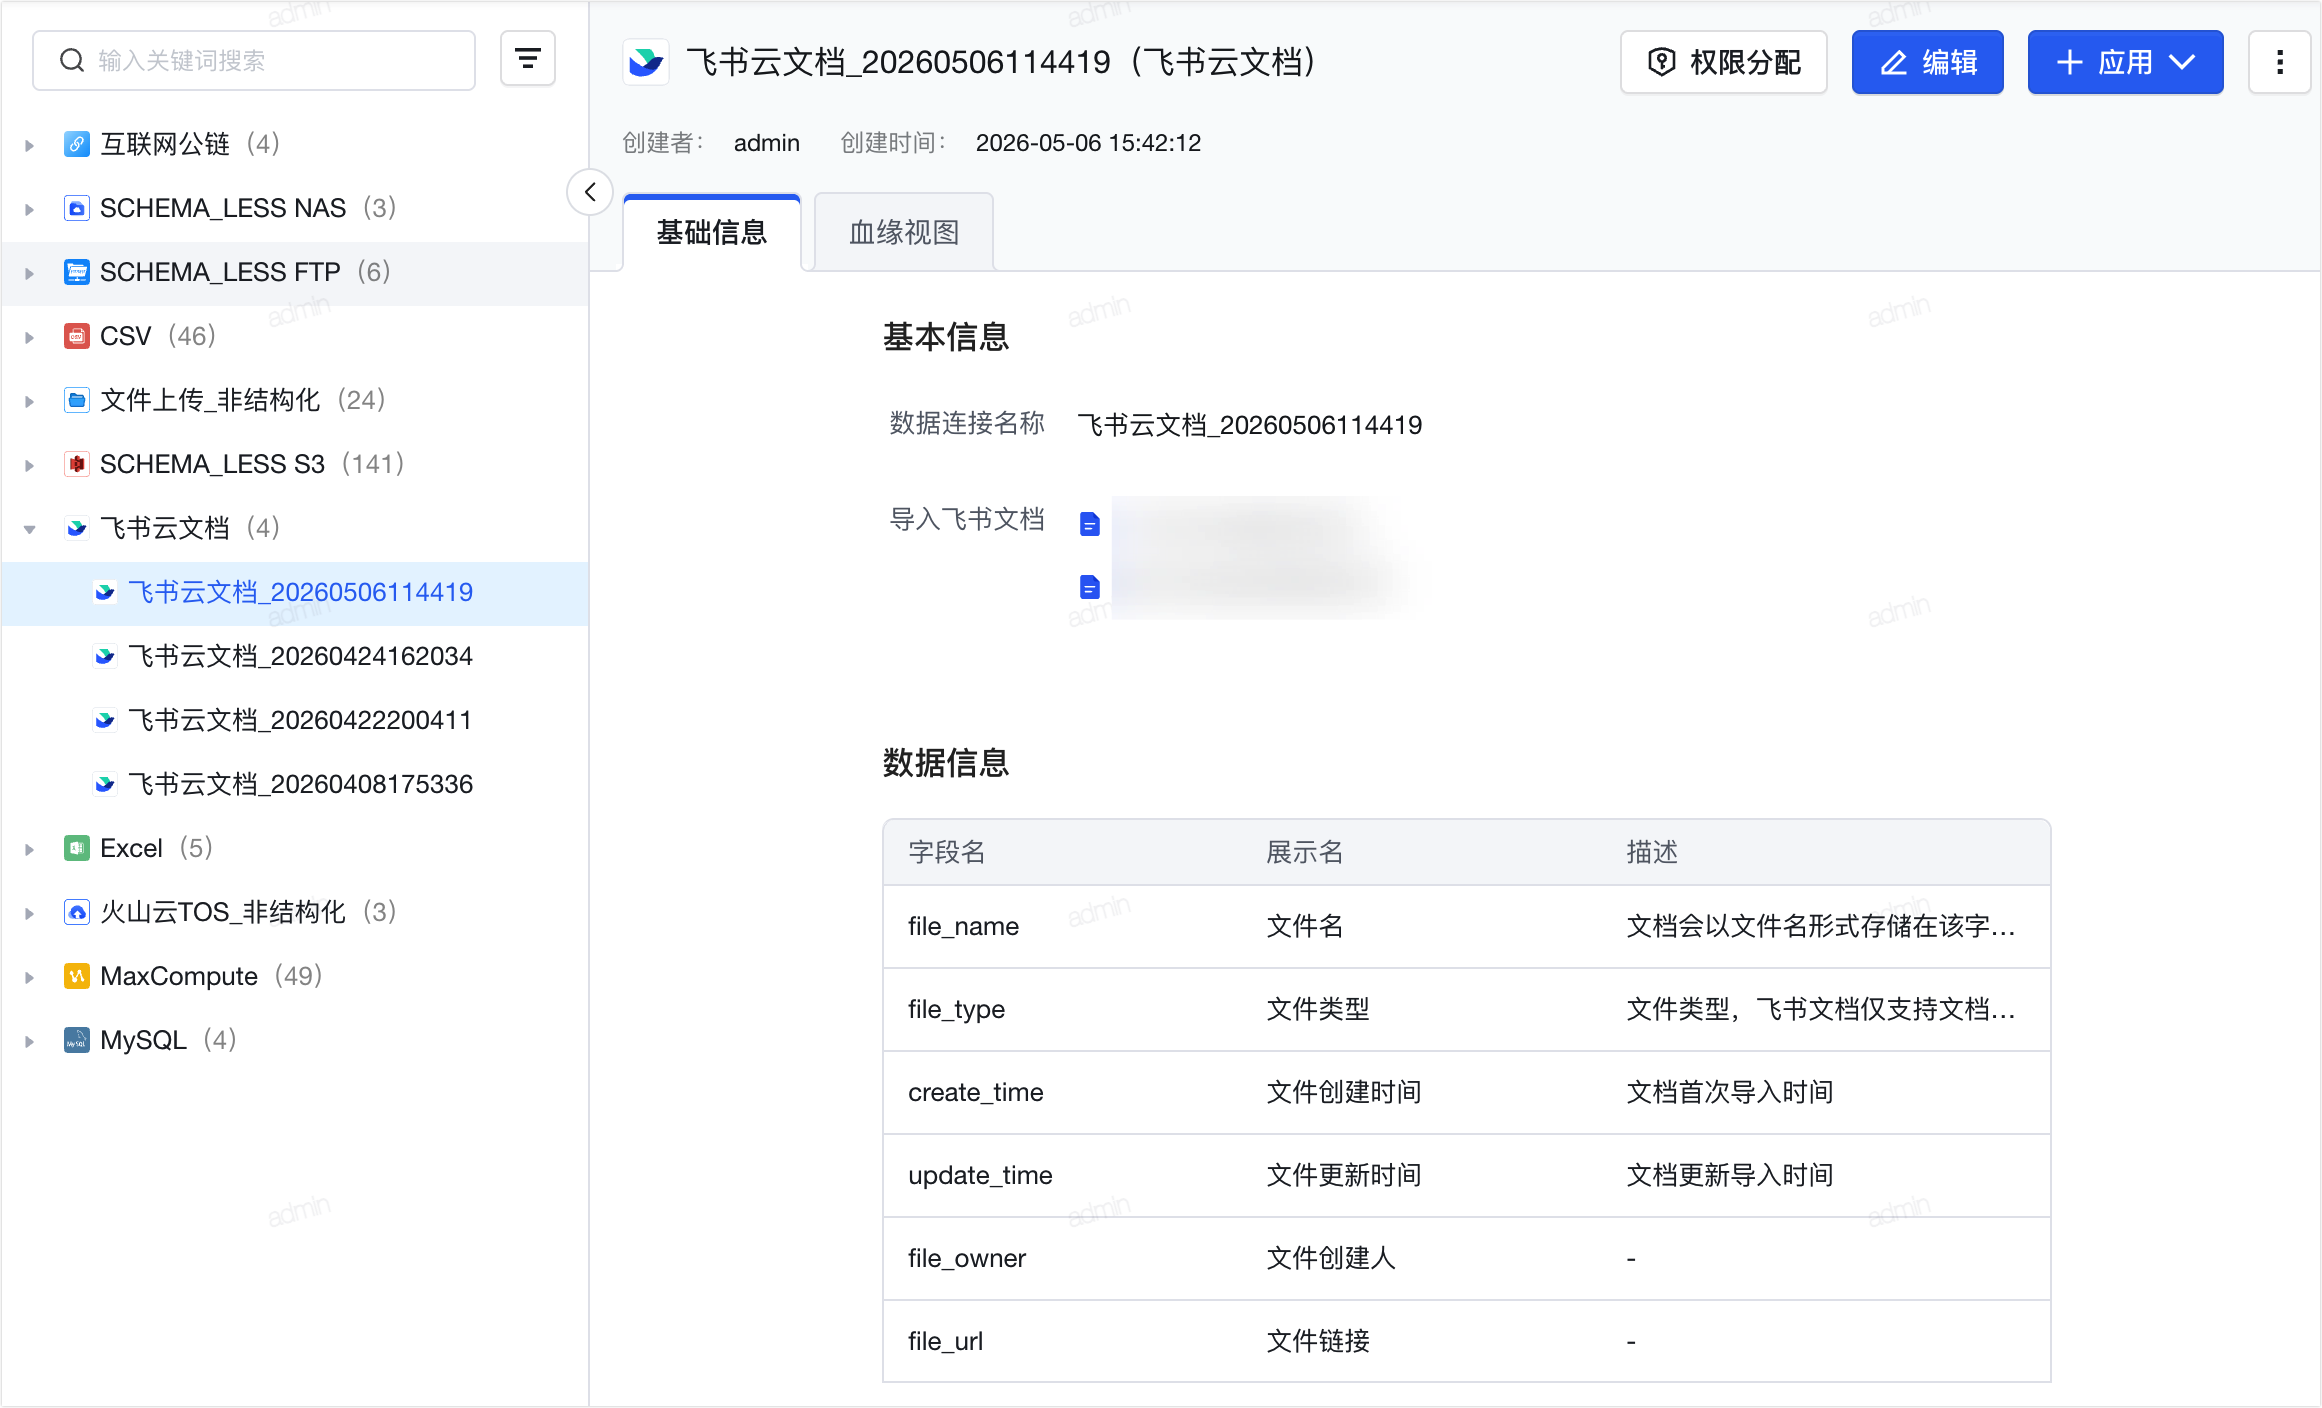Switch to the 基础信息 tab
This screenshot has width=2322, height=1408.
click(712, 232)
